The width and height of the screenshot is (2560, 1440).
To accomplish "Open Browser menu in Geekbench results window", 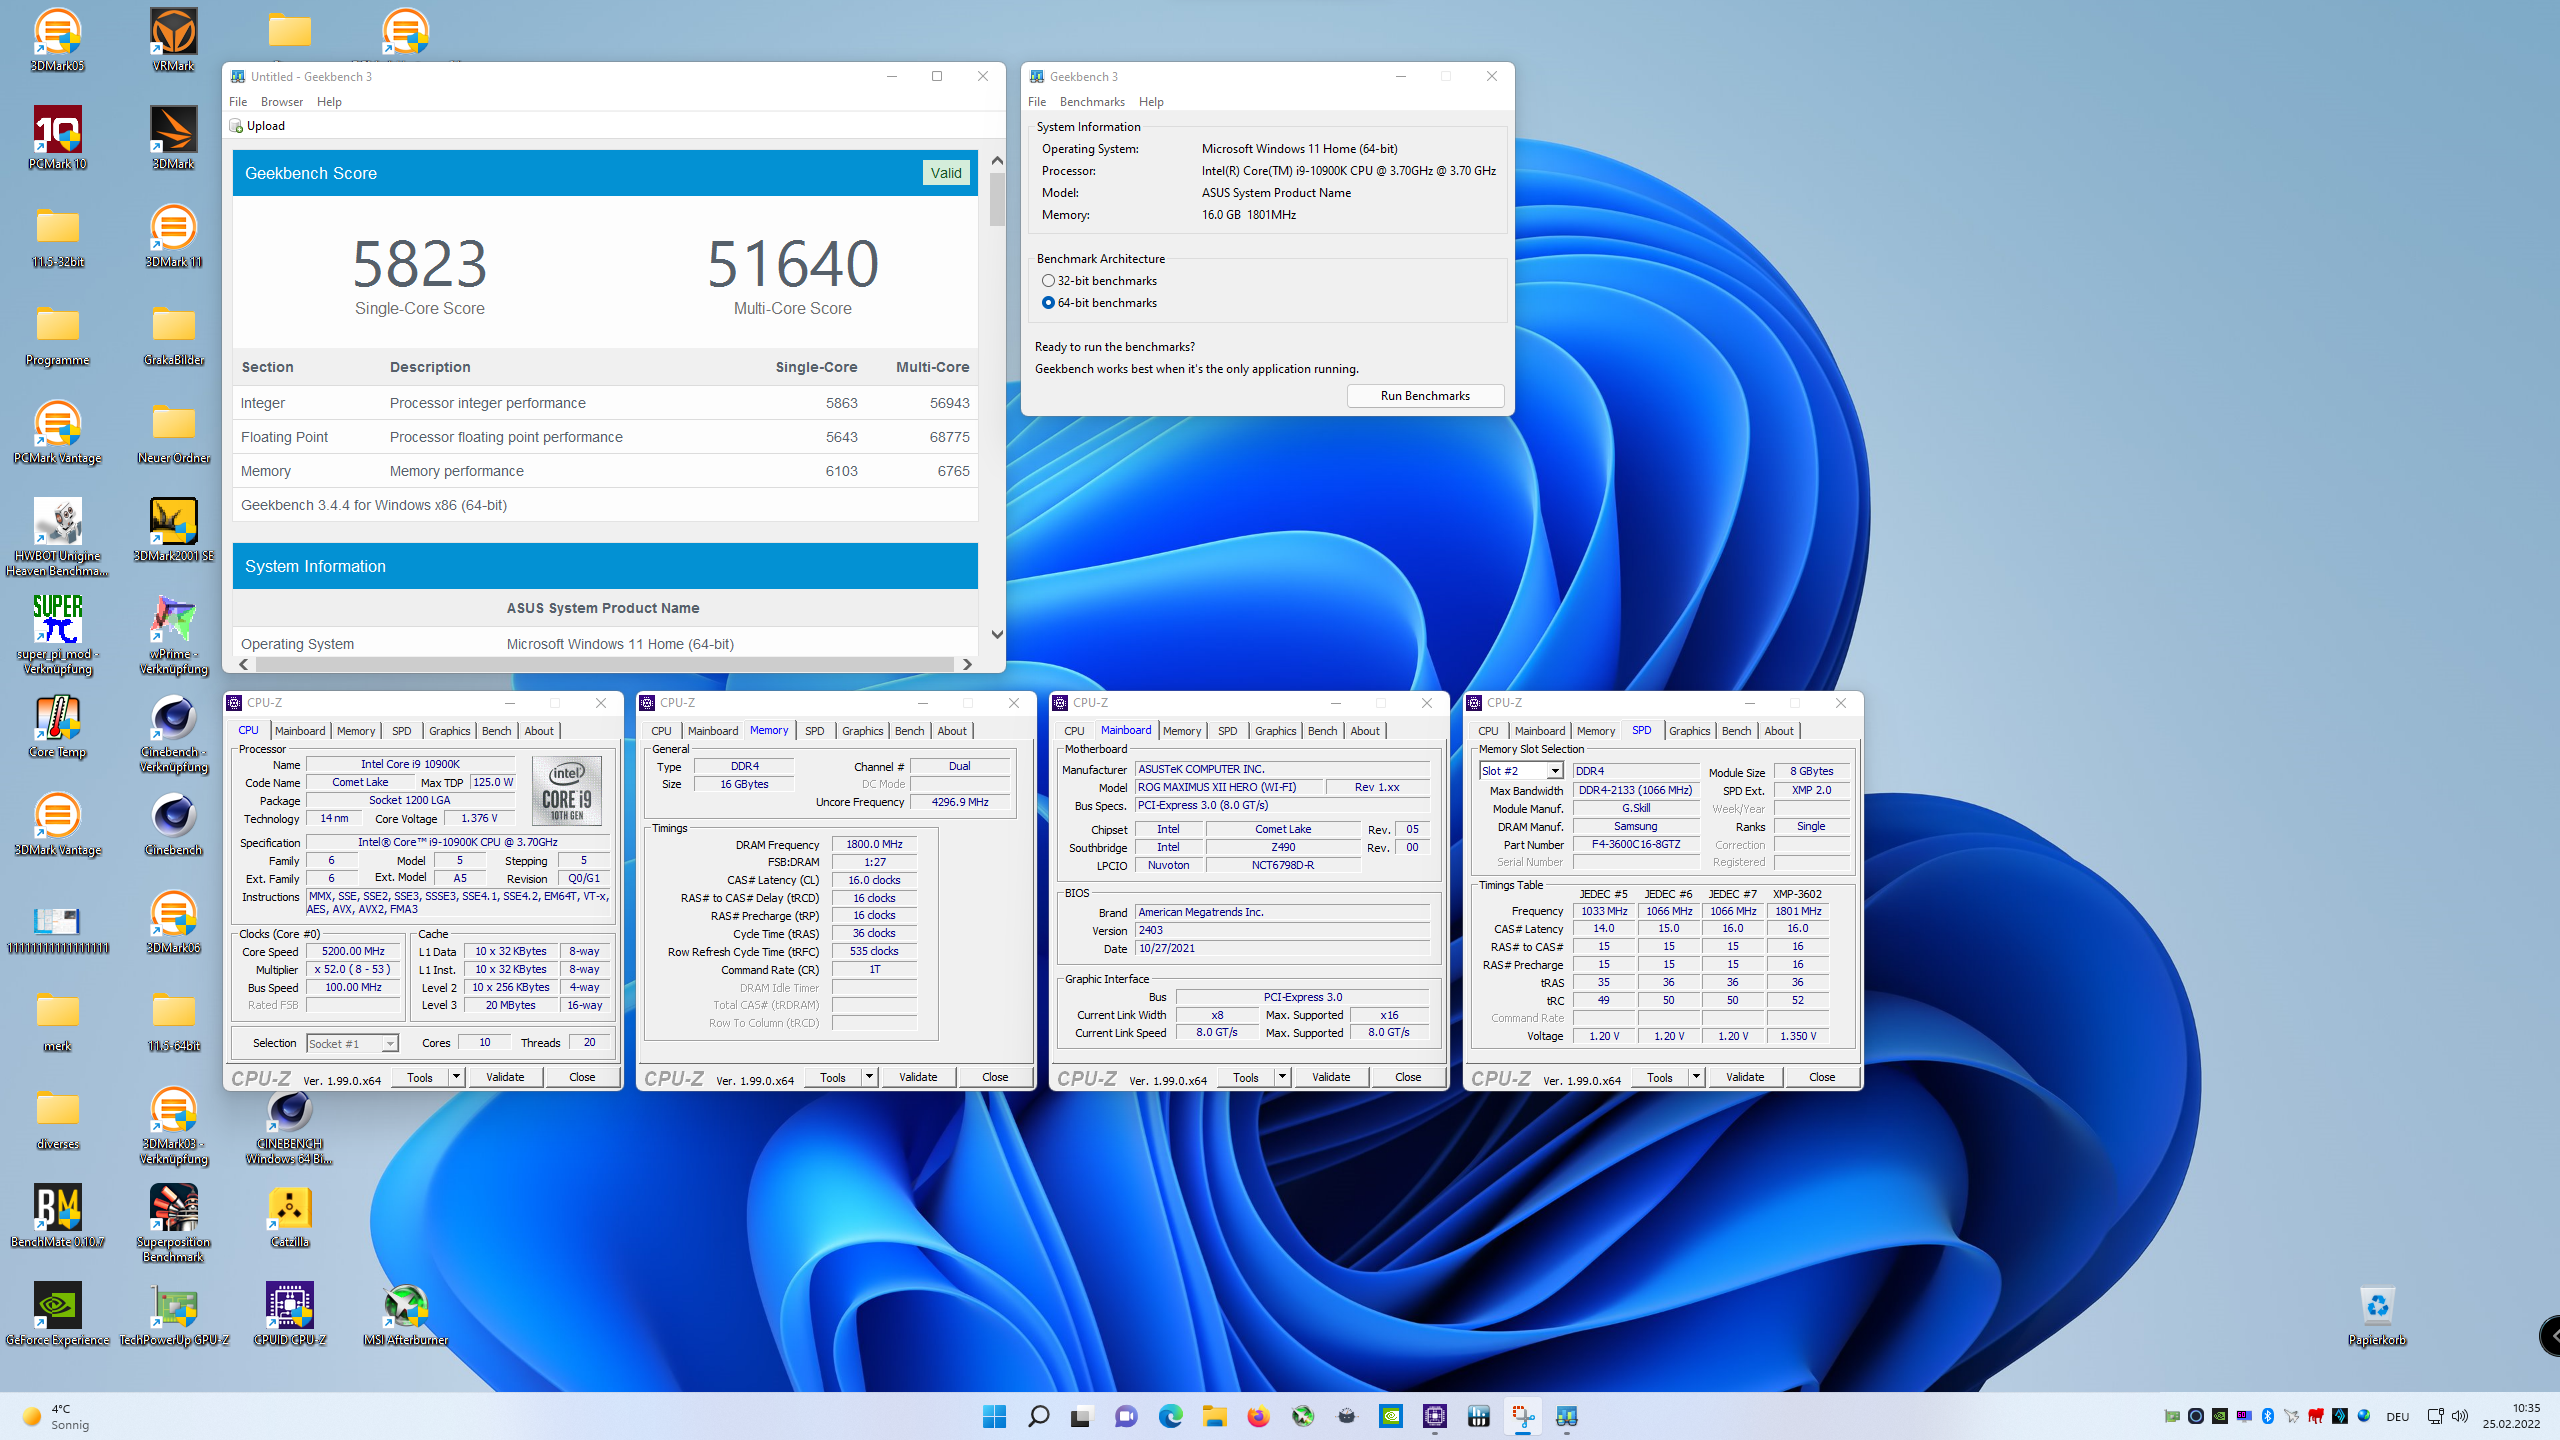I will (x=282, y=102).
